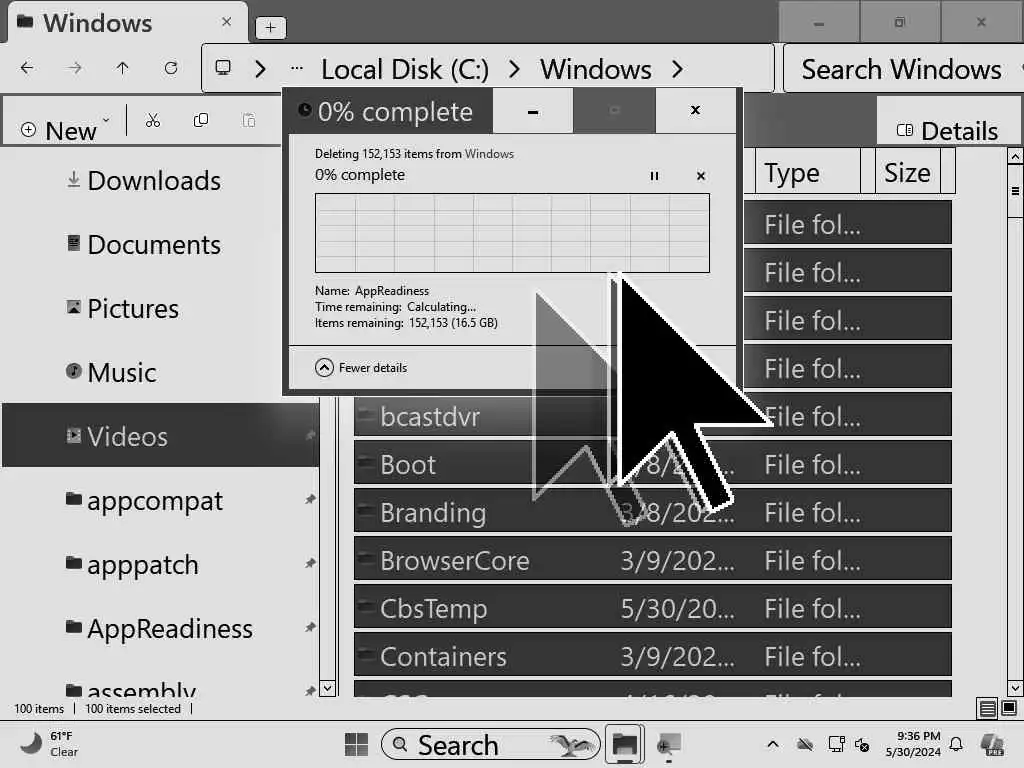Select the bcastdvr folder row
The height and width of the screenshot is (768, 1024).
pyautogui.click(x=652, y=416)
